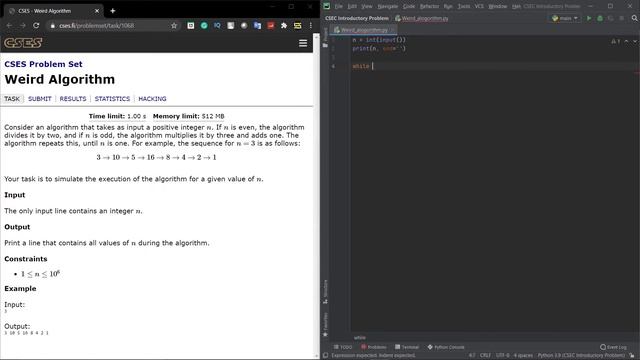Open the TODO tool window

[x=343, y=347]
